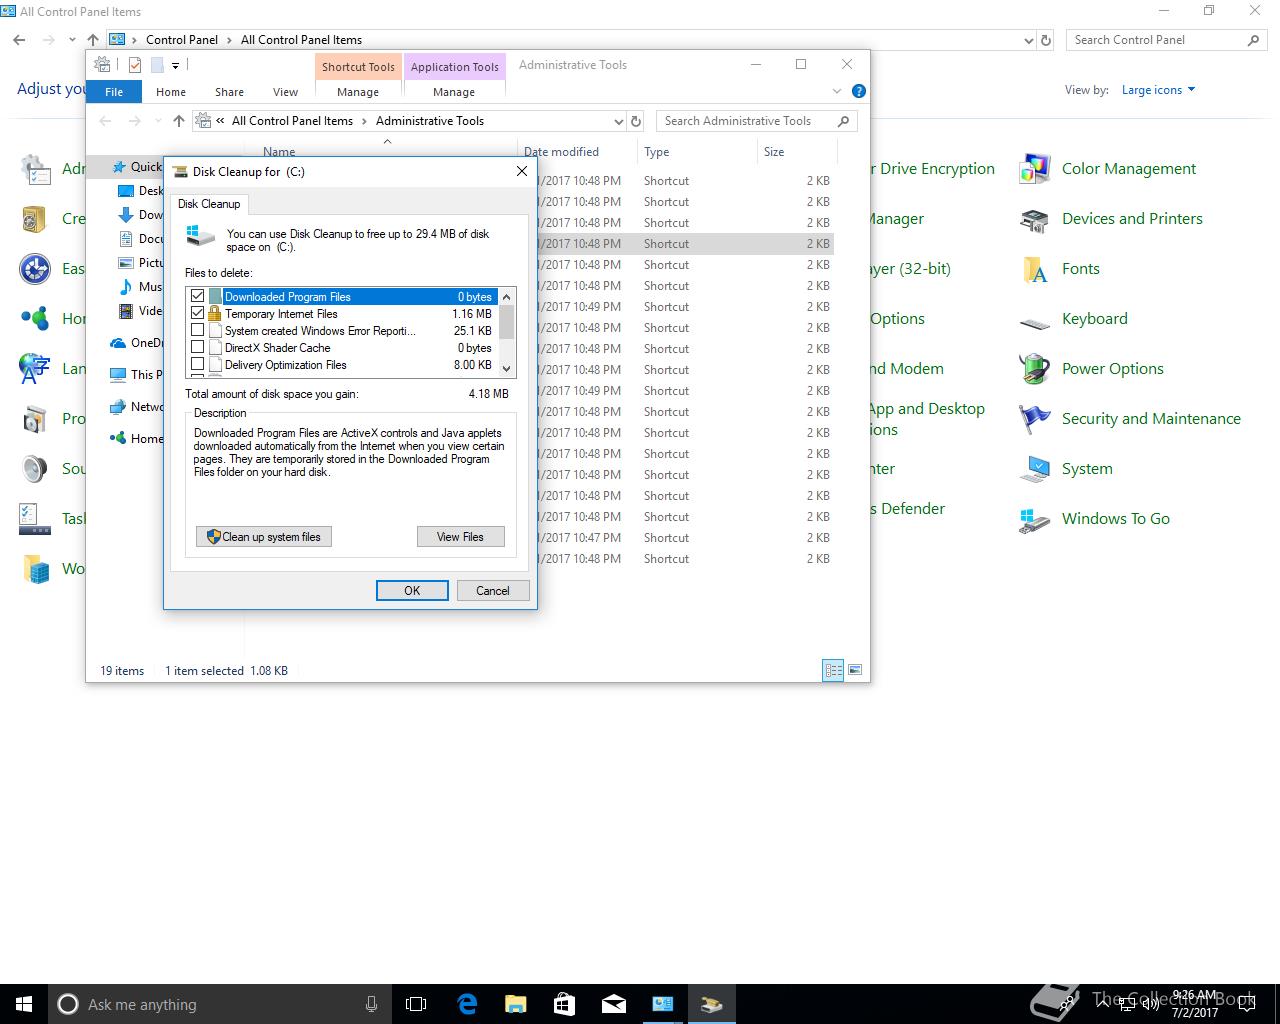Open Windows To Go
Screen dimensions: 1280x1024
[1094, 519]
